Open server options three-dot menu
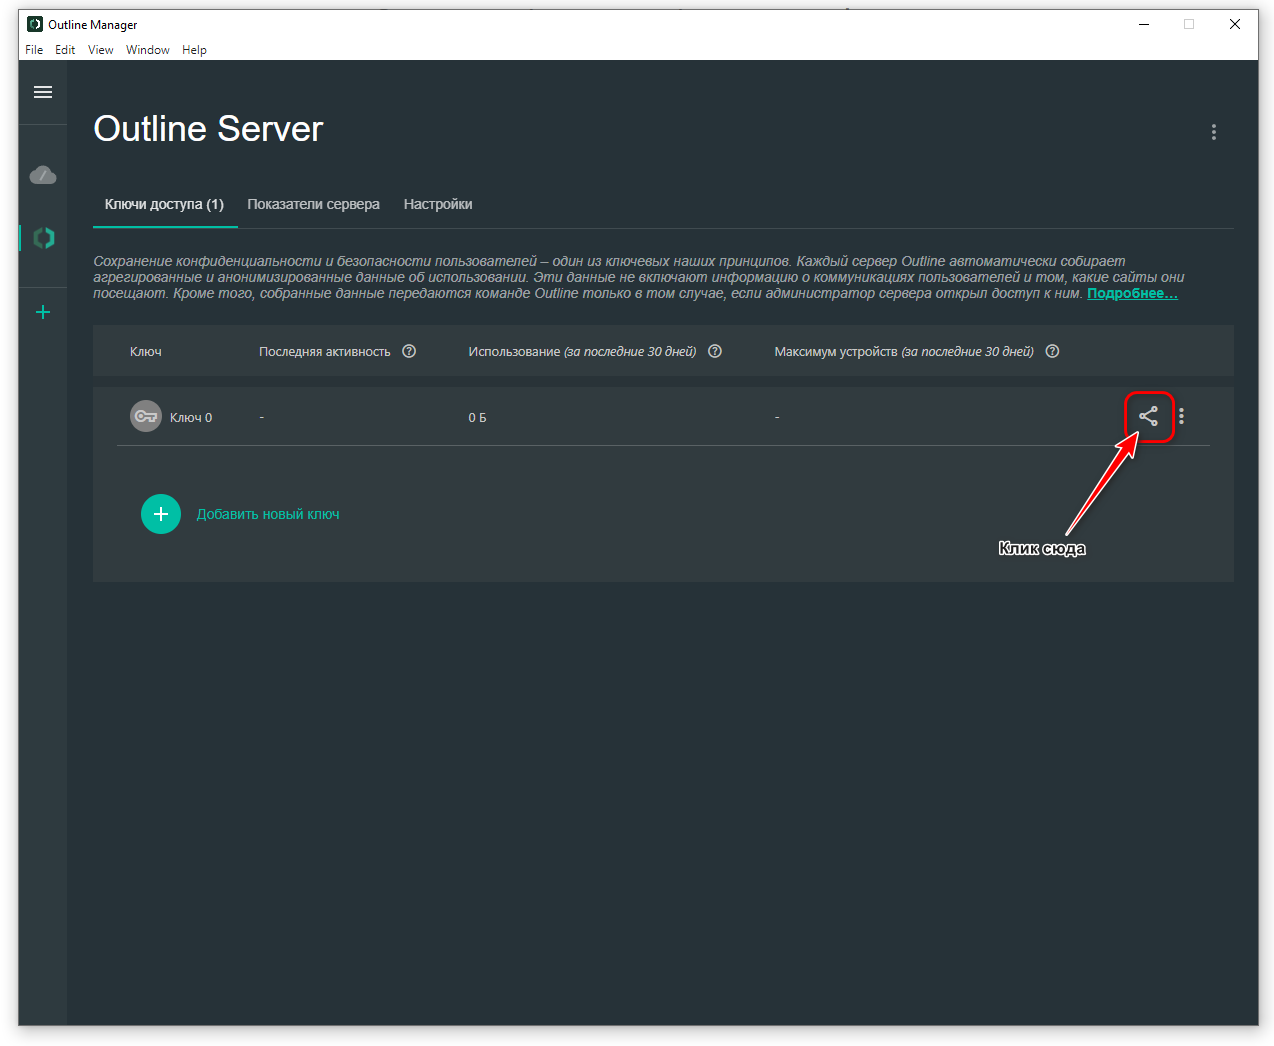The width and height of the screenshot is (1274, 1046). point(1214,132)
